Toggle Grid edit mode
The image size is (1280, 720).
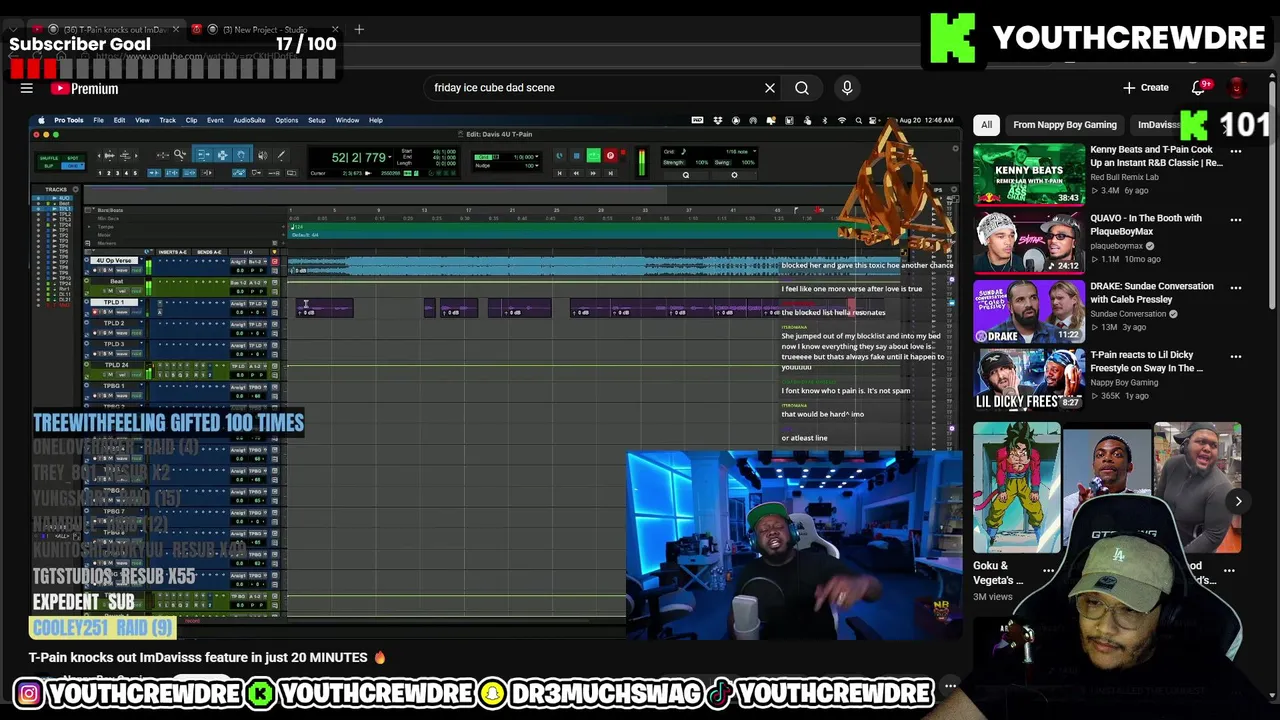pos(73,166)
